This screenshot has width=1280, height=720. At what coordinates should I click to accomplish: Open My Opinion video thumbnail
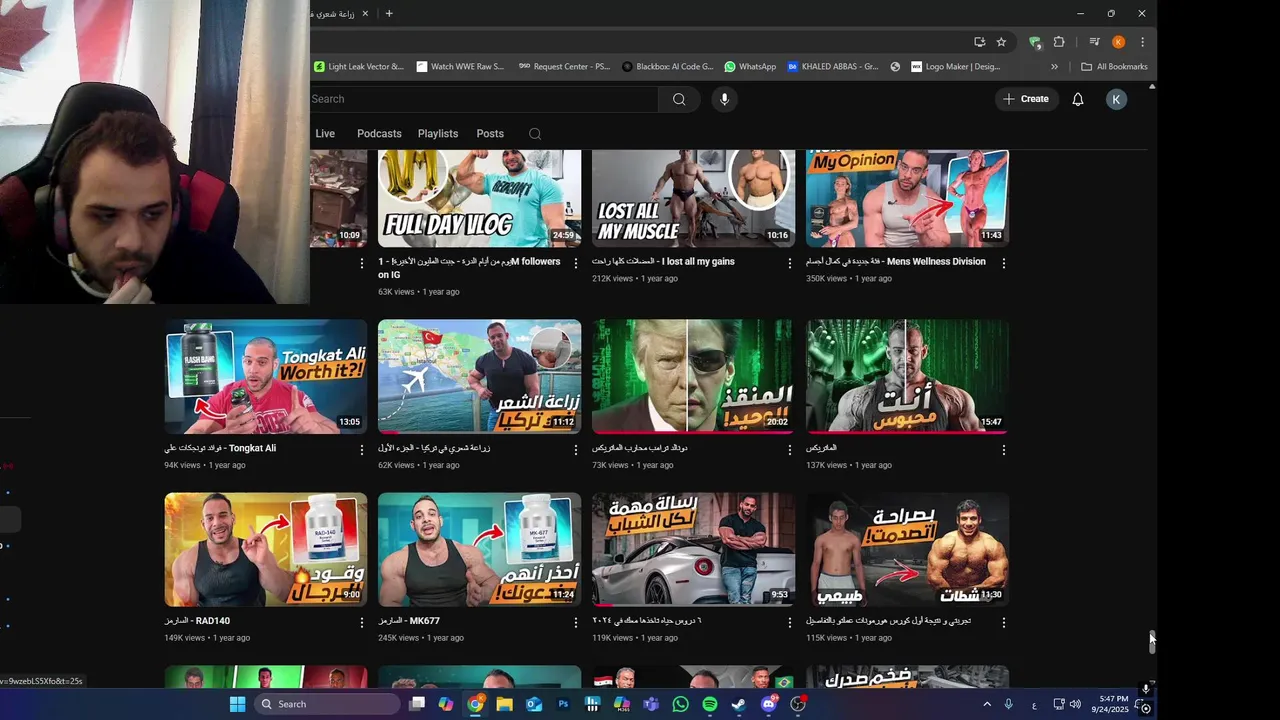click(907, 198)
